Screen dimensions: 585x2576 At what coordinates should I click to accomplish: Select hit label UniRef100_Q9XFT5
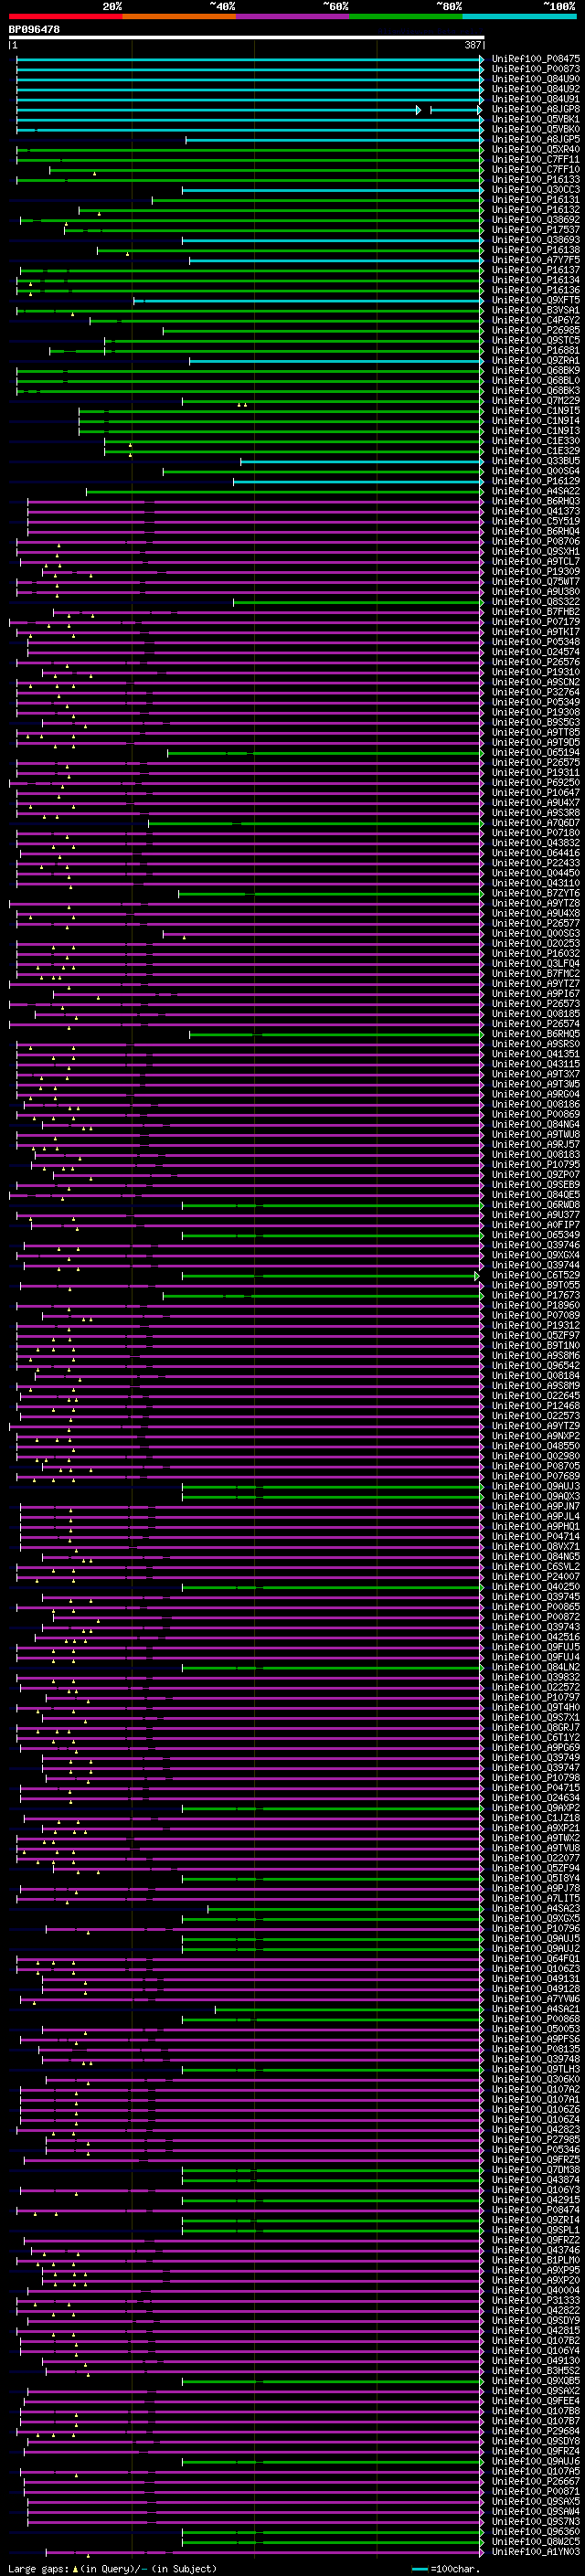[x=535, y=300]
